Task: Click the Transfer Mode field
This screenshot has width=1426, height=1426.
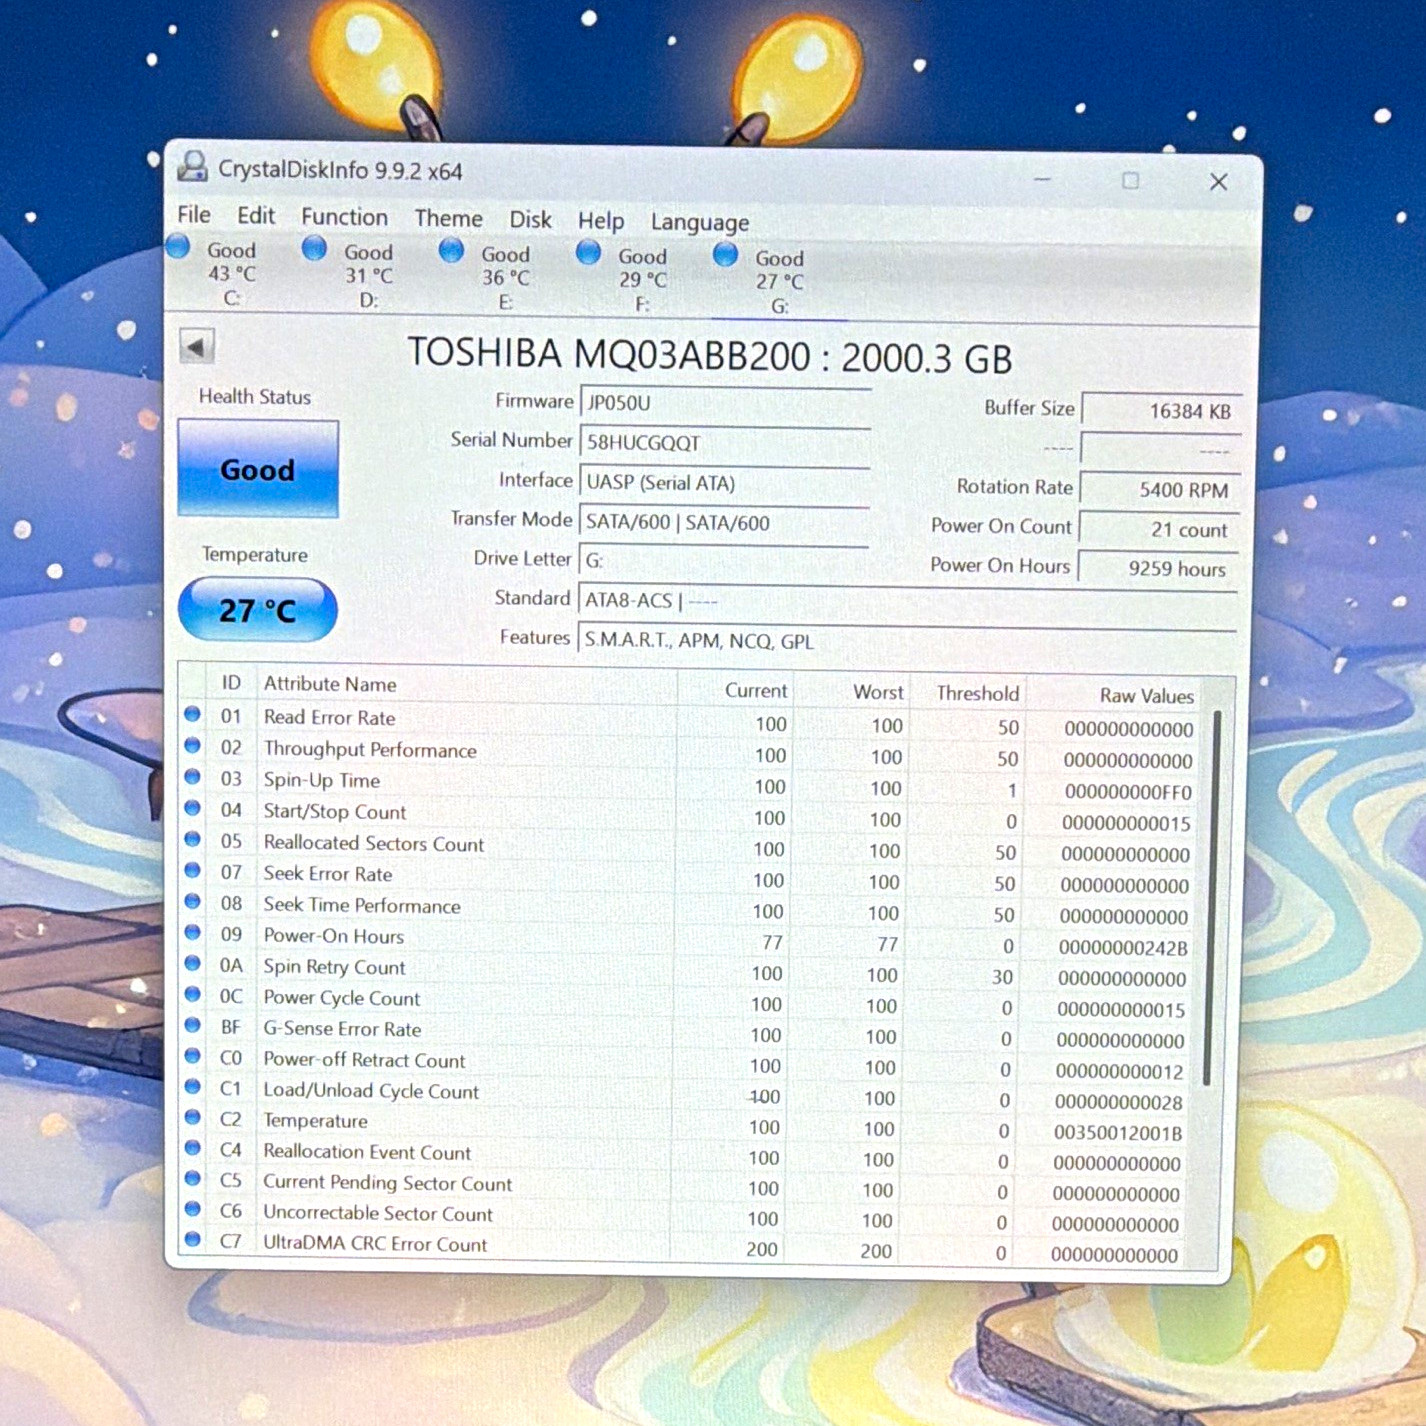Action: pos(725,522)
